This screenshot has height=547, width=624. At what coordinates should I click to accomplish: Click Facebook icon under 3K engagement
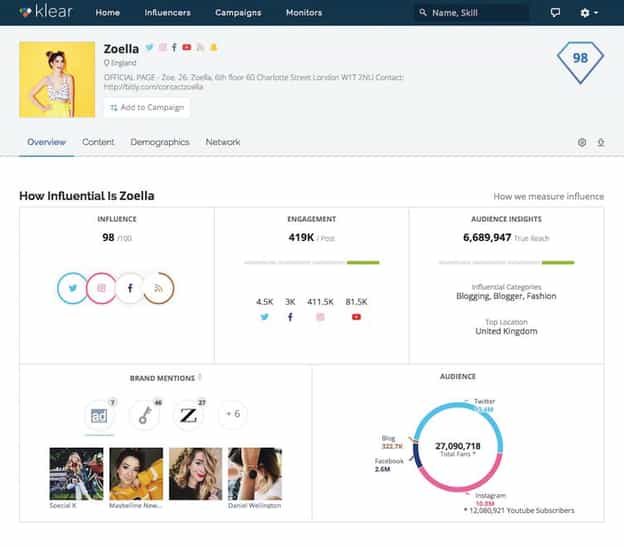coord(290,317)
